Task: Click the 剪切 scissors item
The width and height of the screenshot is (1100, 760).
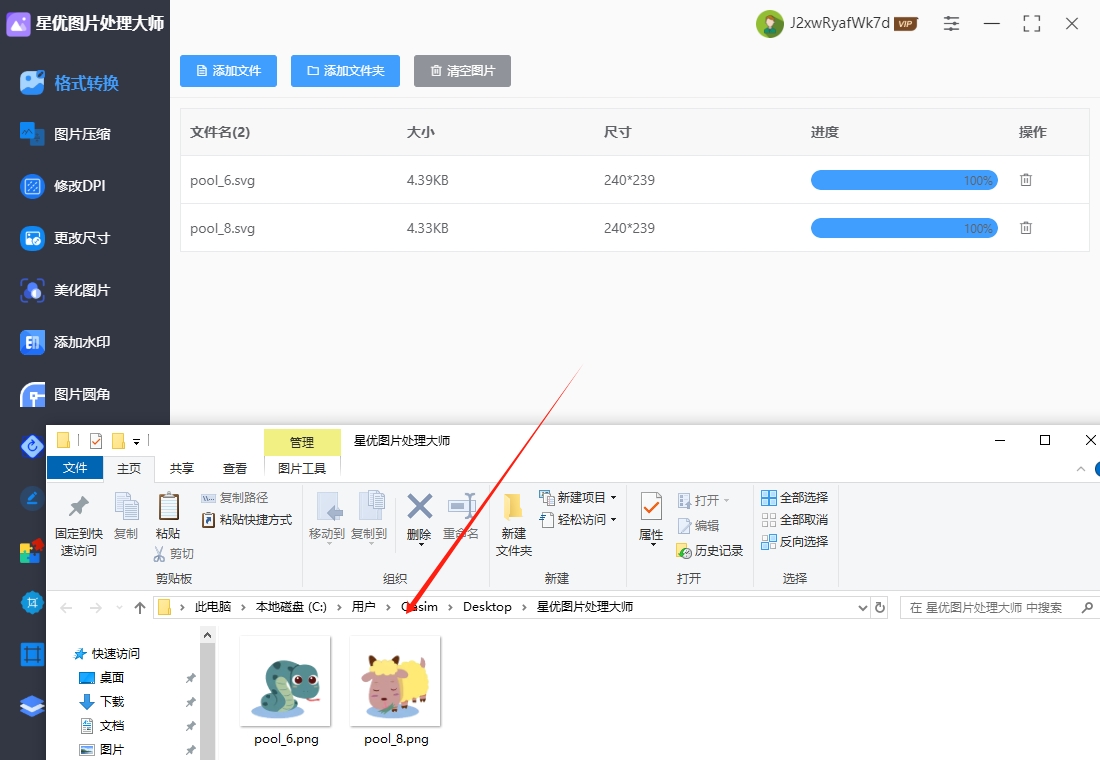Action: pyautogui.click(x=173, y=554)
